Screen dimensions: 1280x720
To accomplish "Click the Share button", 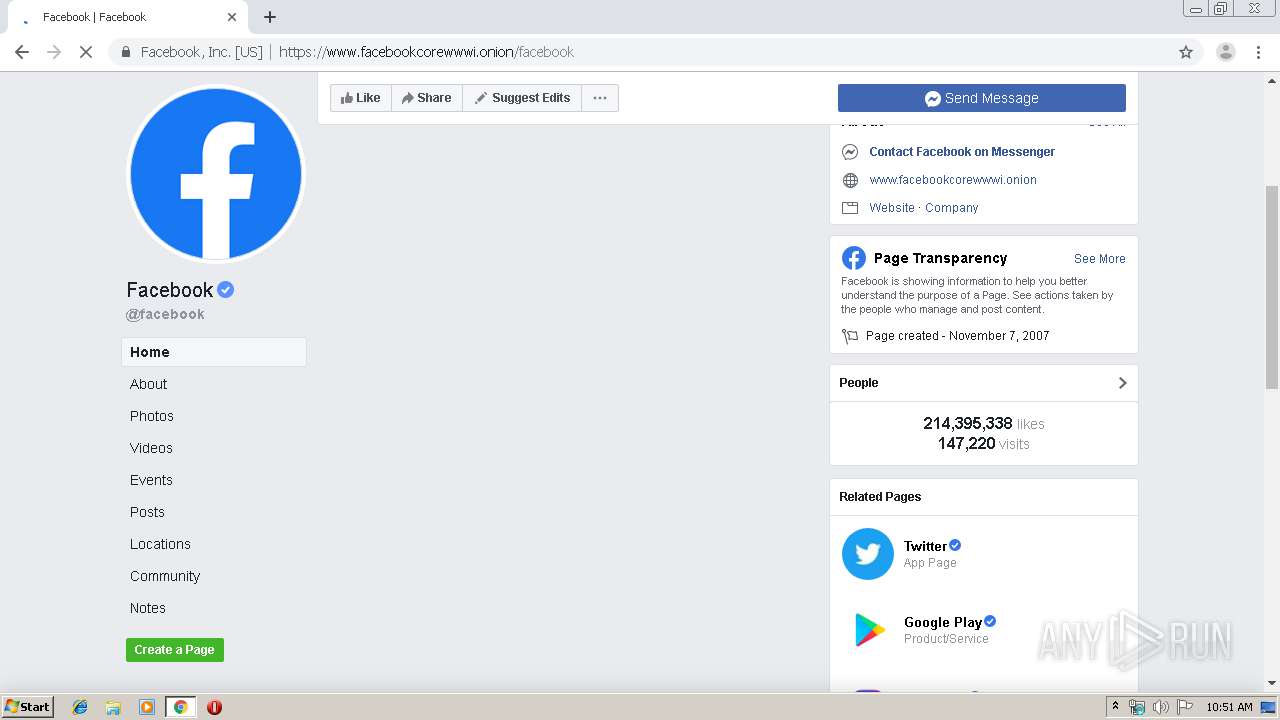I will click(427, 98).
